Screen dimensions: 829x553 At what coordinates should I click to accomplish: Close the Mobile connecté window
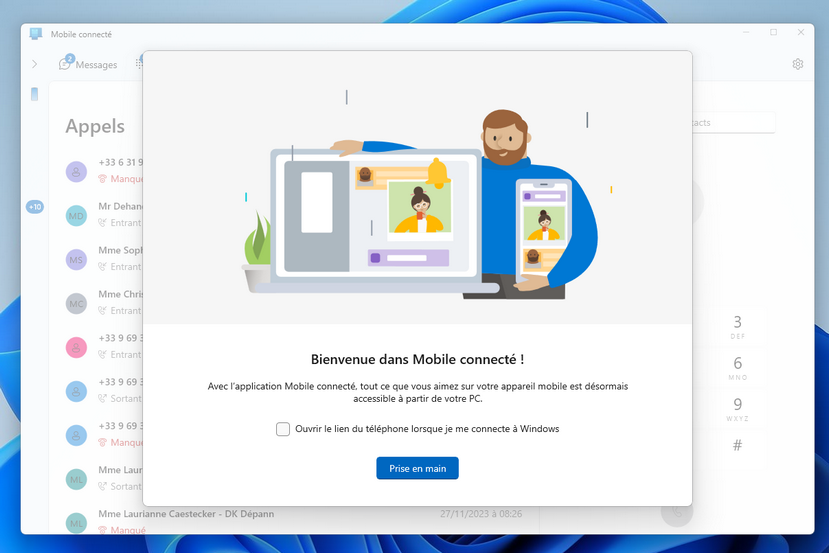[800, 32]
